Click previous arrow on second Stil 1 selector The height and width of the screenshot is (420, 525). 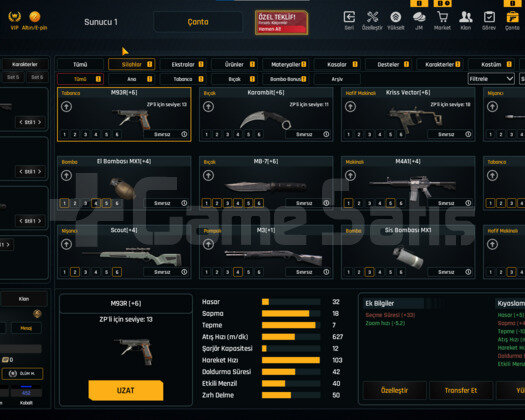(x=21, y=171)
